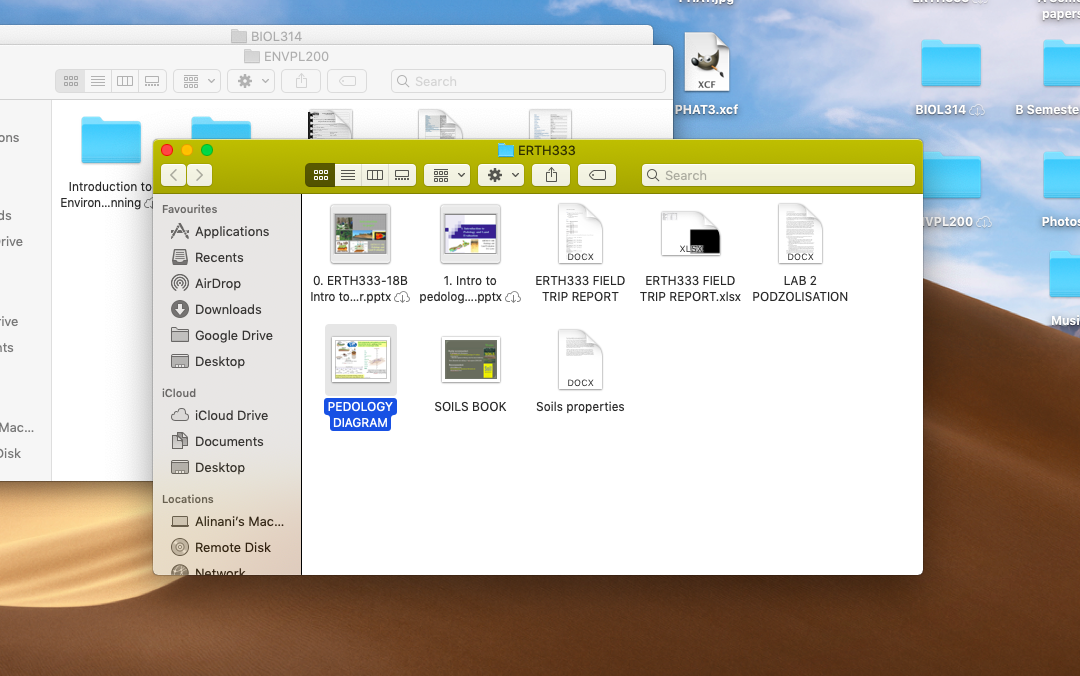
Task: Switch ERTH333 window to column view
Action: [x=375, y=175]
